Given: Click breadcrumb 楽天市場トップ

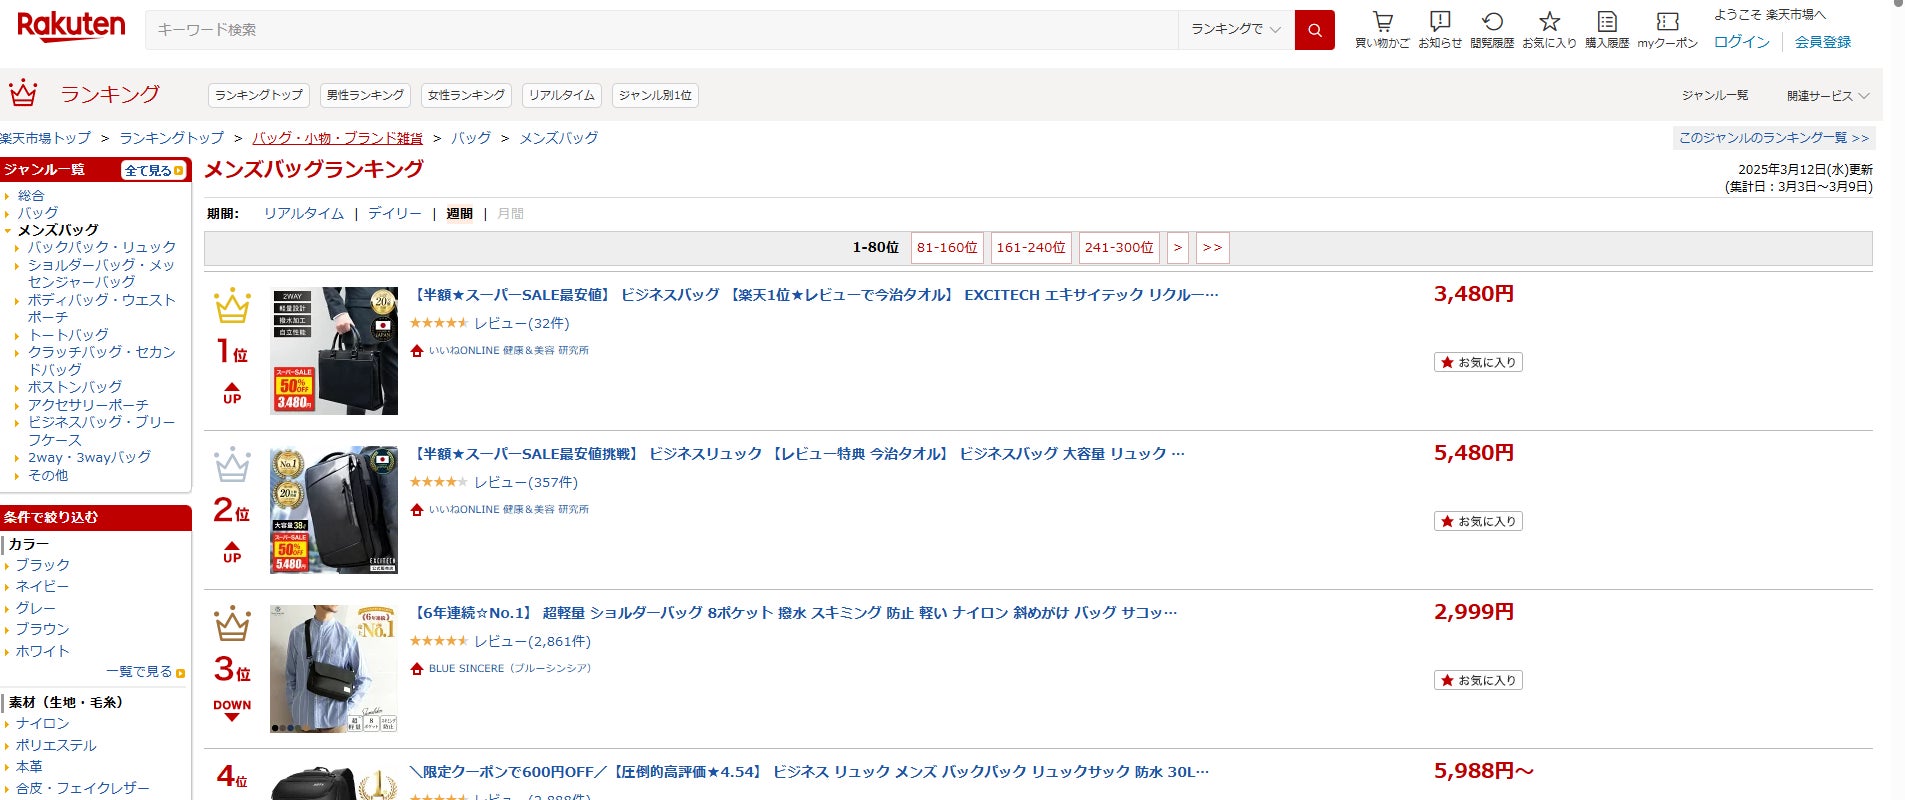Looking at the screenshot, I should tap(45, 138).
